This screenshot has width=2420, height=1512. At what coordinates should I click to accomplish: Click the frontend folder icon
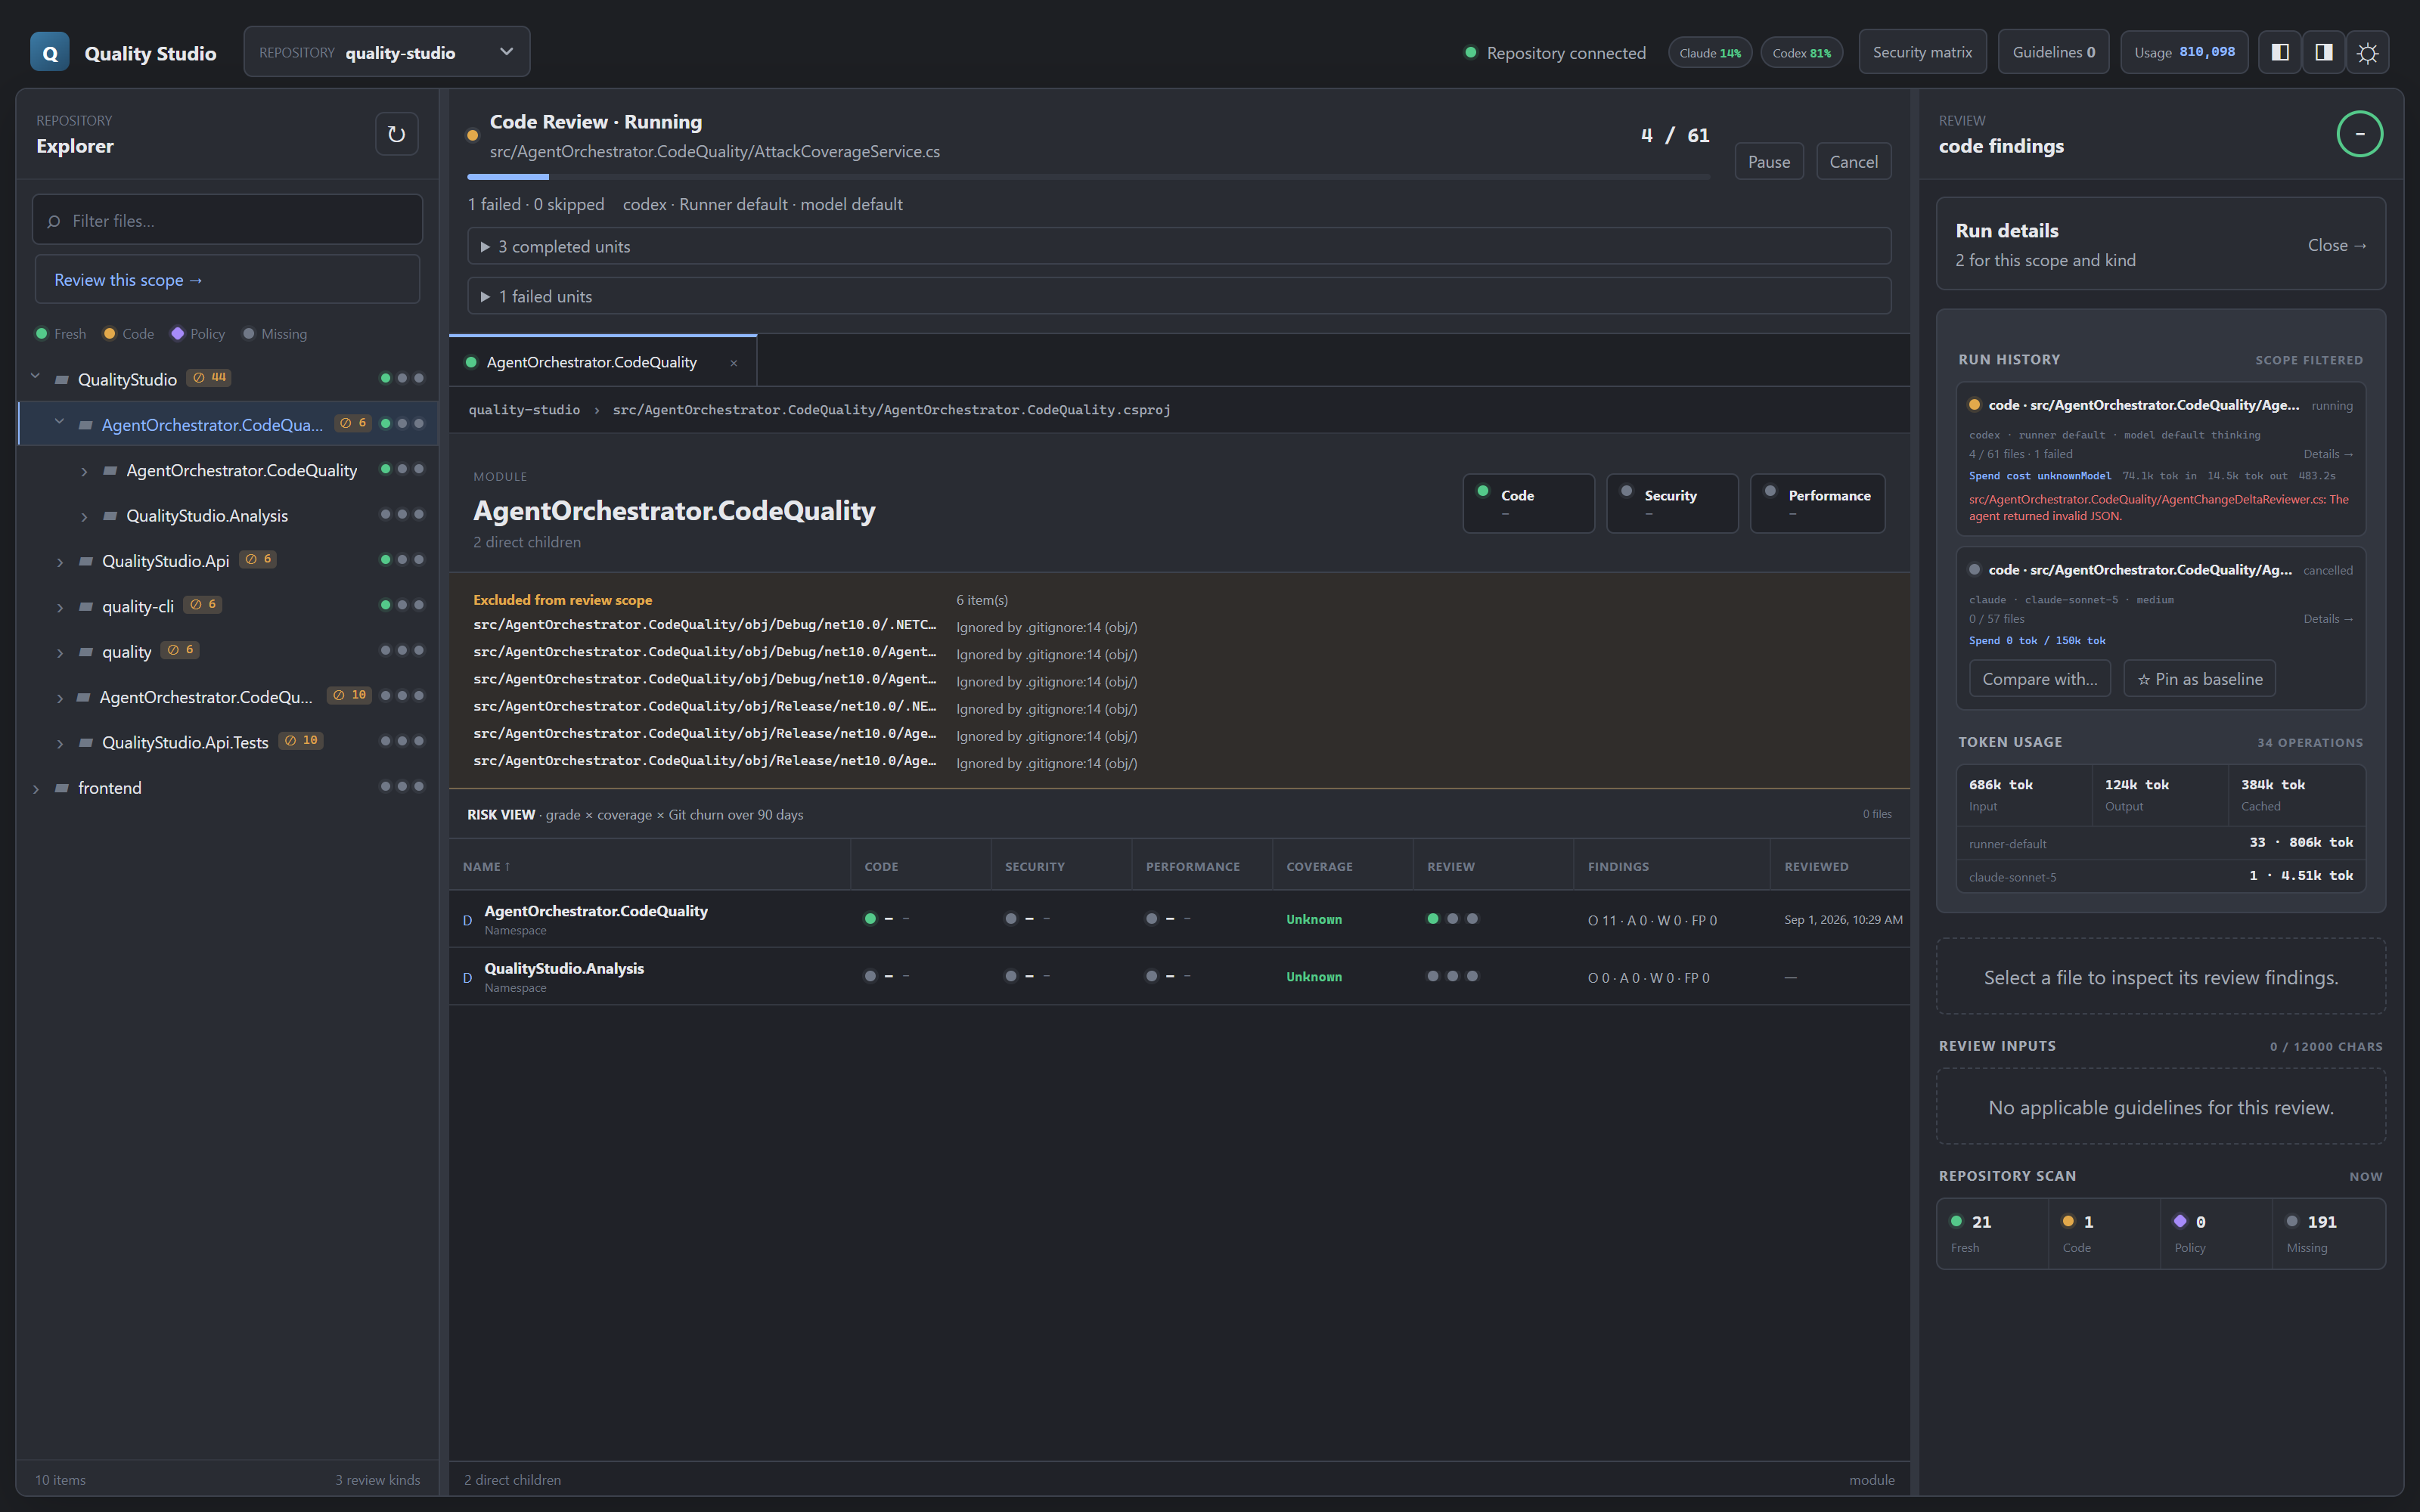pyautogui.click(x=62, y=788)
